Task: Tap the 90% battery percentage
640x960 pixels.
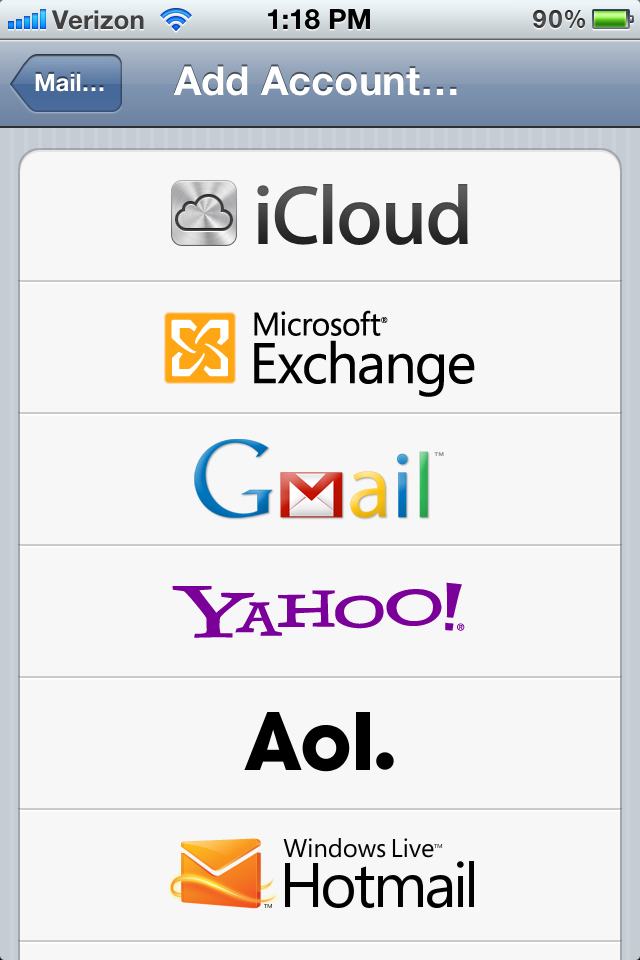Action: pyautogui.click(x=559, y=20)
